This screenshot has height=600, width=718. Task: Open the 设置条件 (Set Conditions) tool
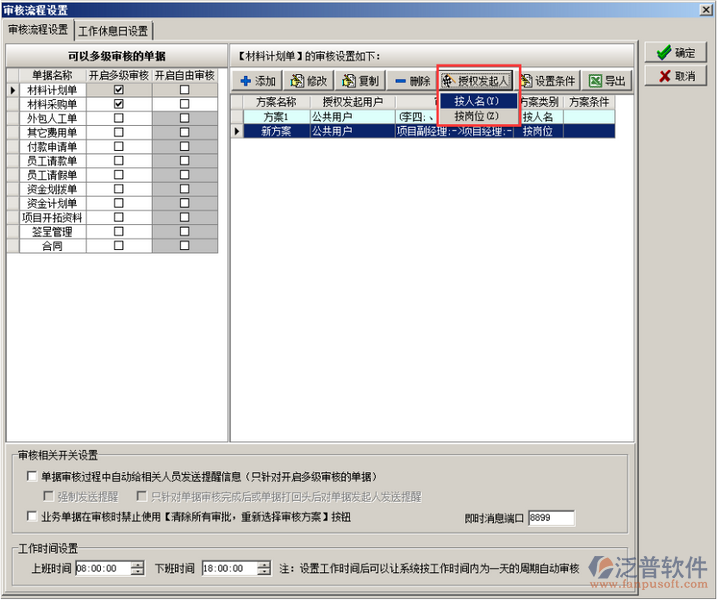pos(547,81)
